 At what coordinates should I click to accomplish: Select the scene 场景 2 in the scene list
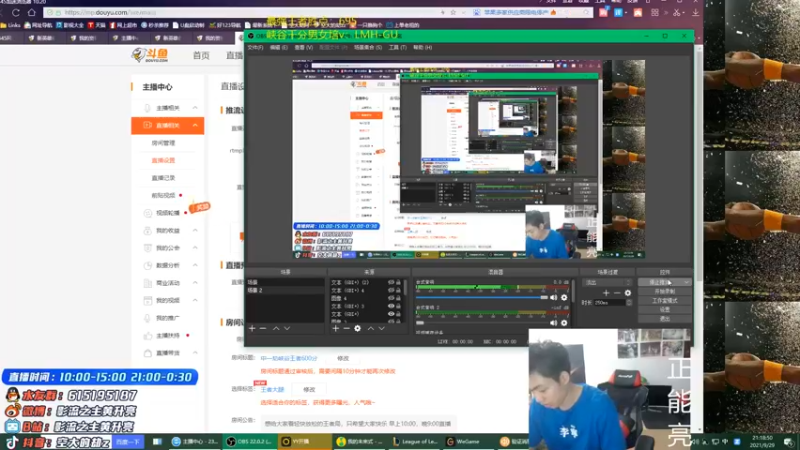tap(285, 290)
